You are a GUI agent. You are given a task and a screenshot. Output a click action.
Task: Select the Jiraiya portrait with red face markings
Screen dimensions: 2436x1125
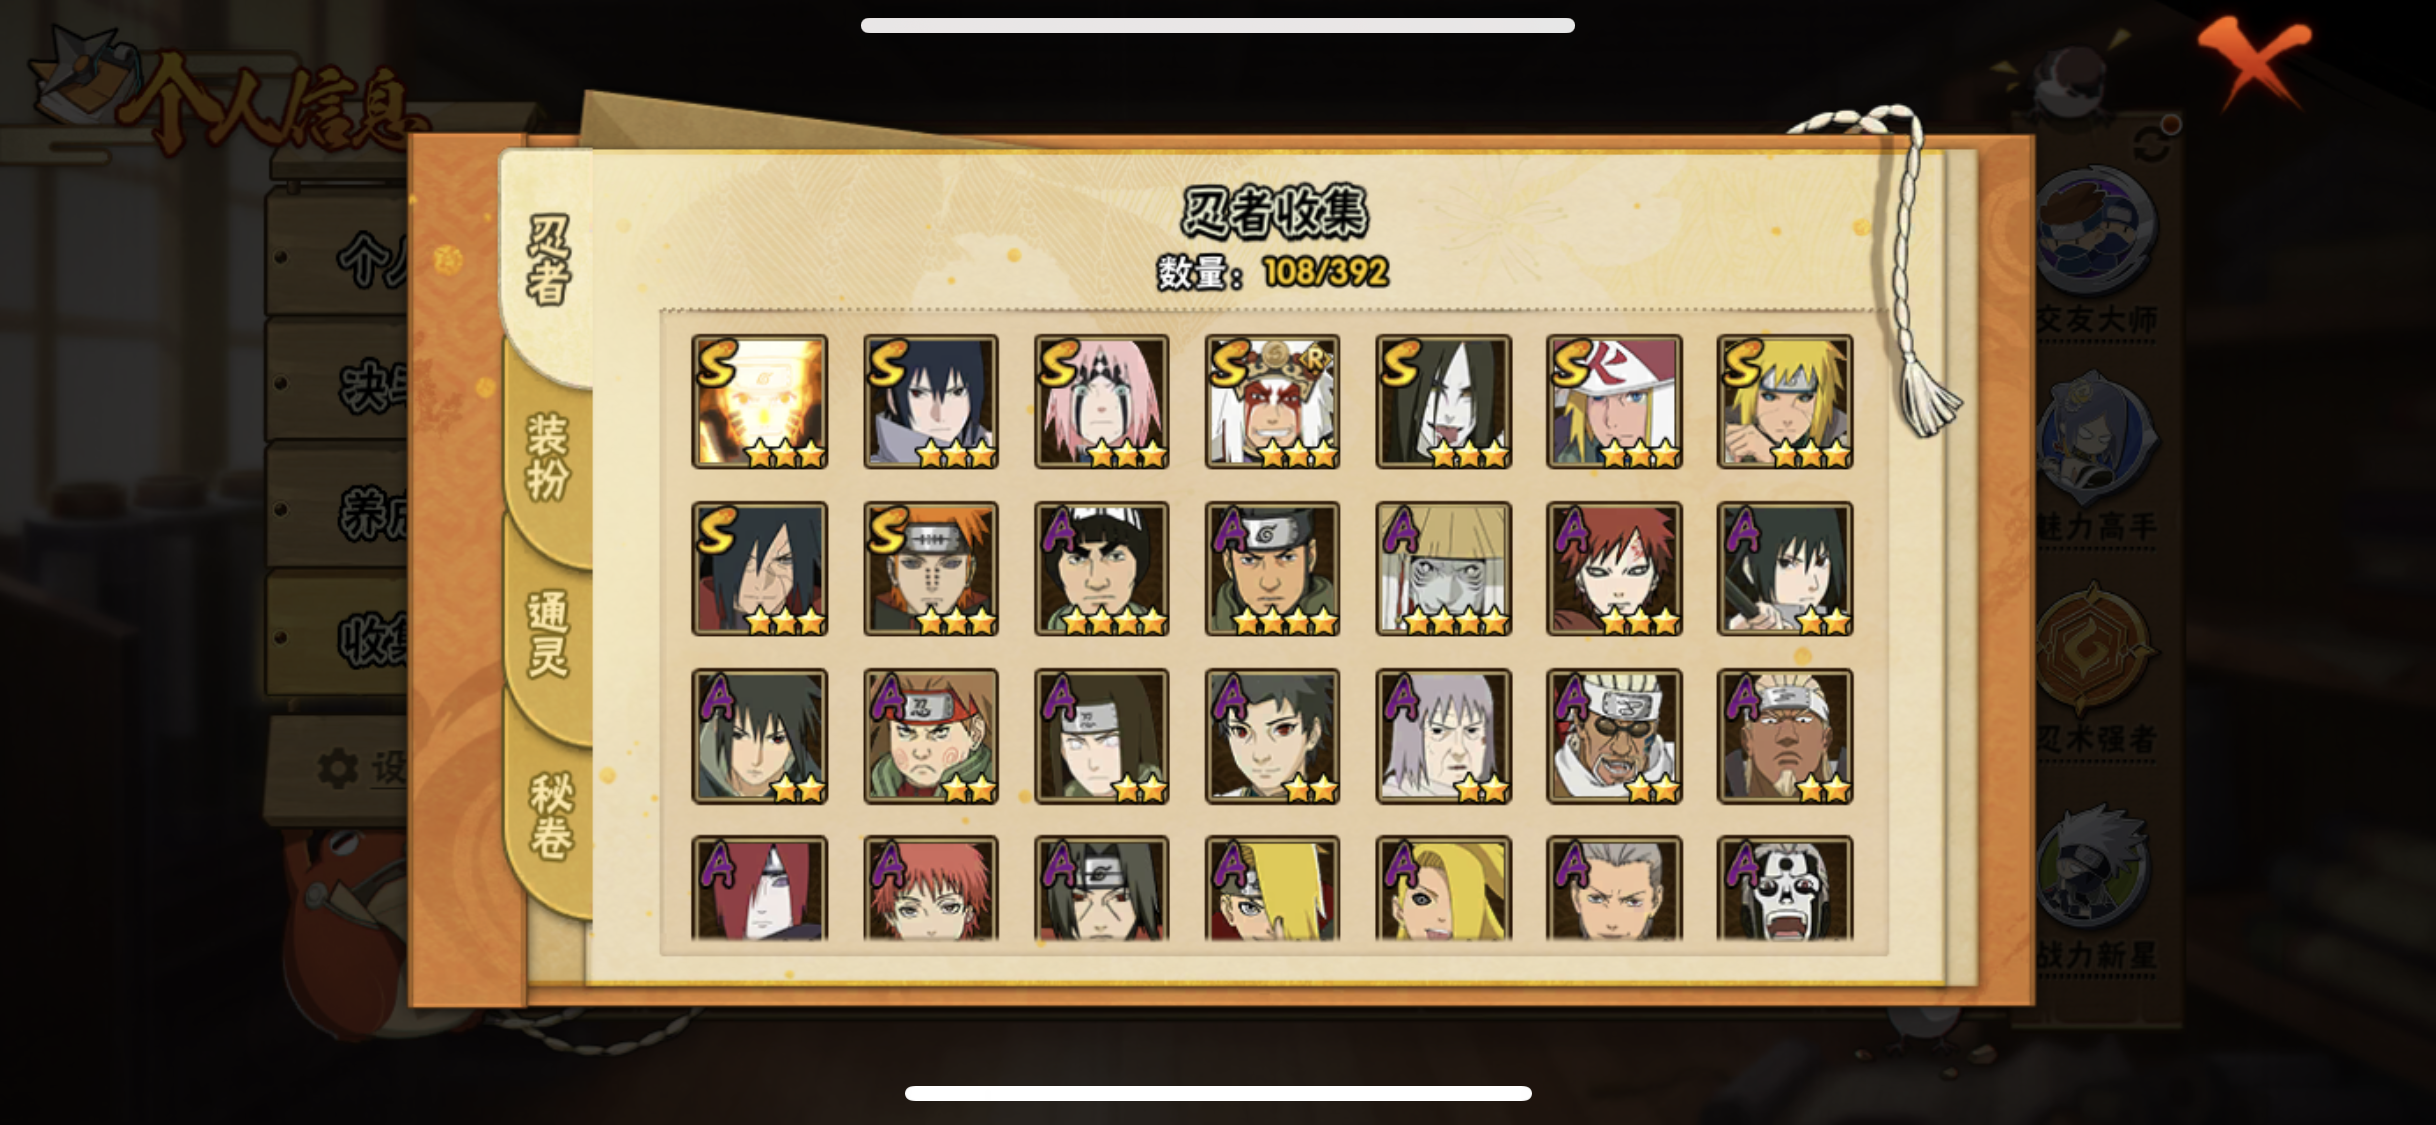pyautogui.click(x=1272, y=401)
